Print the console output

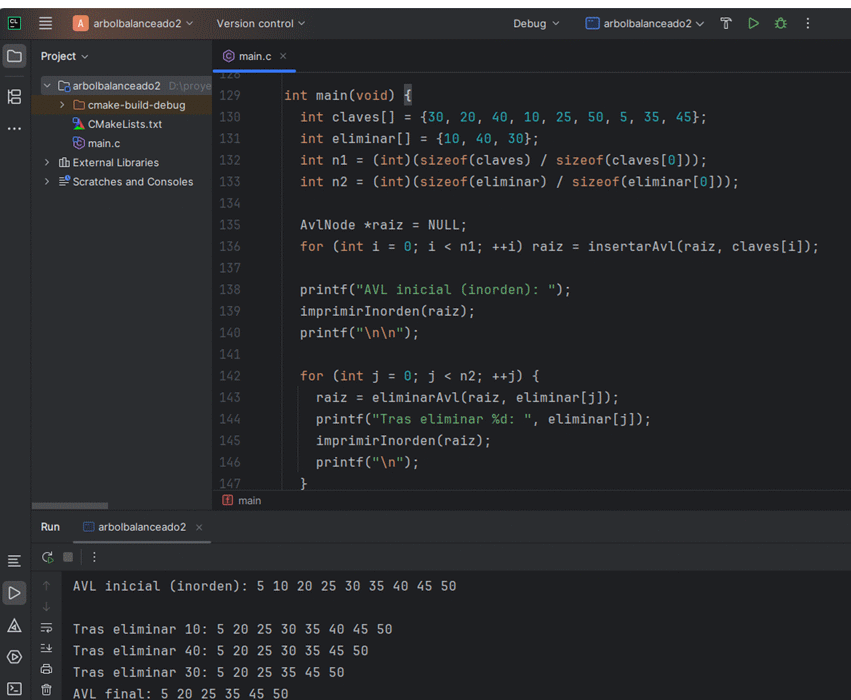46,669
